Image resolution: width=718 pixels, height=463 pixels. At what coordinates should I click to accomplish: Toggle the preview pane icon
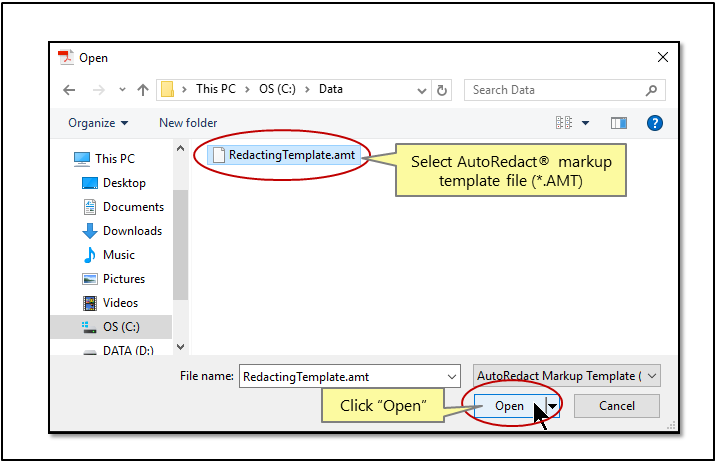(619, 123)
